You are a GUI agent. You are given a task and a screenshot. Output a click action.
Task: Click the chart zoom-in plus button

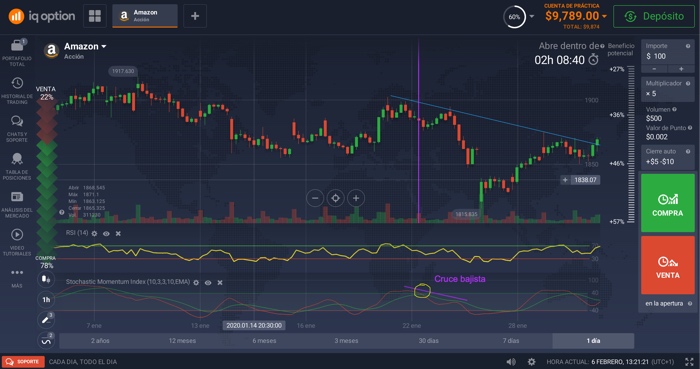(x=356, y=198)
